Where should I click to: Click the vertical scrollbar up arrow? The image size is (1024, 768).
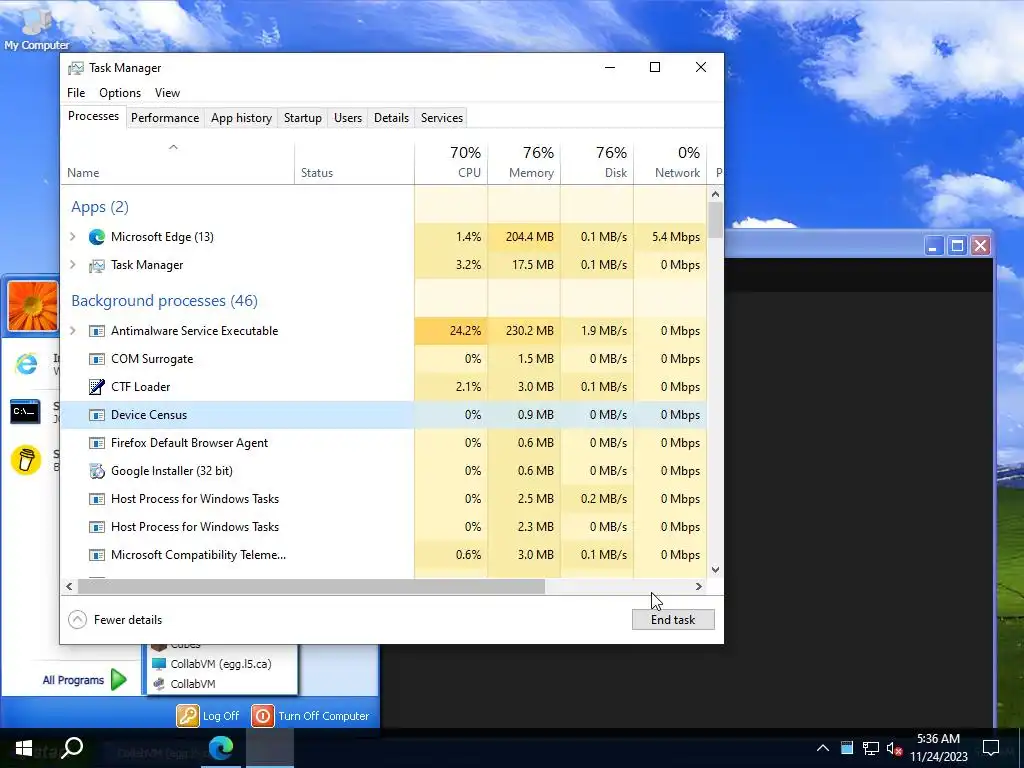click(715, 194)
